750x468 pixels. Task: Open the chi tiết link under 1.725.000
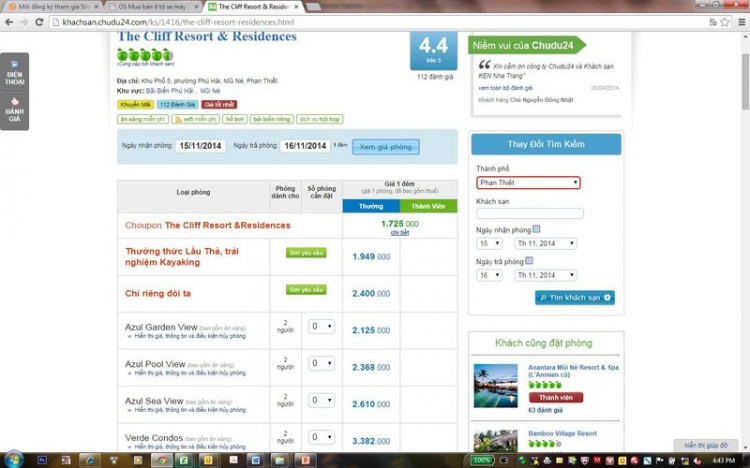[x=399, y=233]
